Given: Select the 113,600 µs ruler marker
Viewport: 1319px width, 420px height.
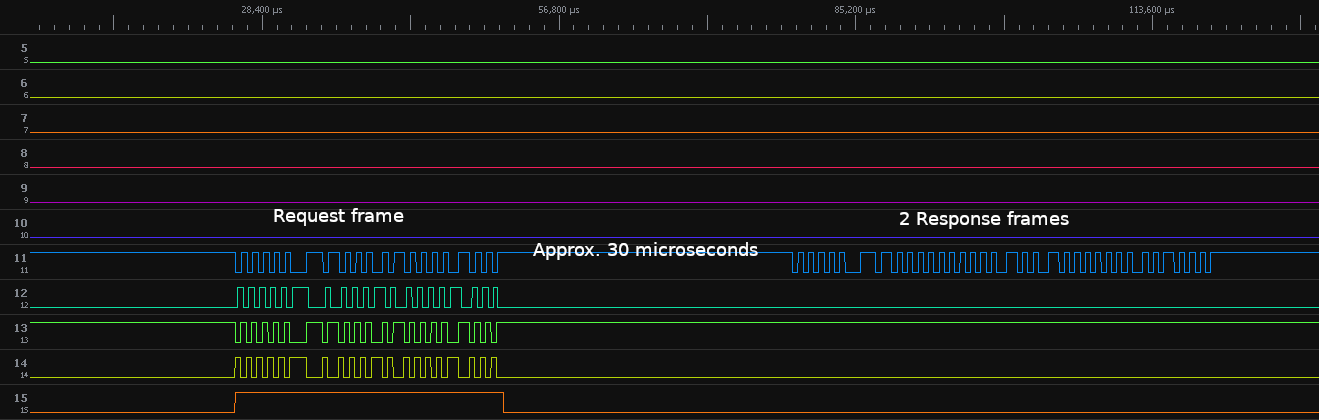Looking at the screenshot, I should [x=1151, y=10].
